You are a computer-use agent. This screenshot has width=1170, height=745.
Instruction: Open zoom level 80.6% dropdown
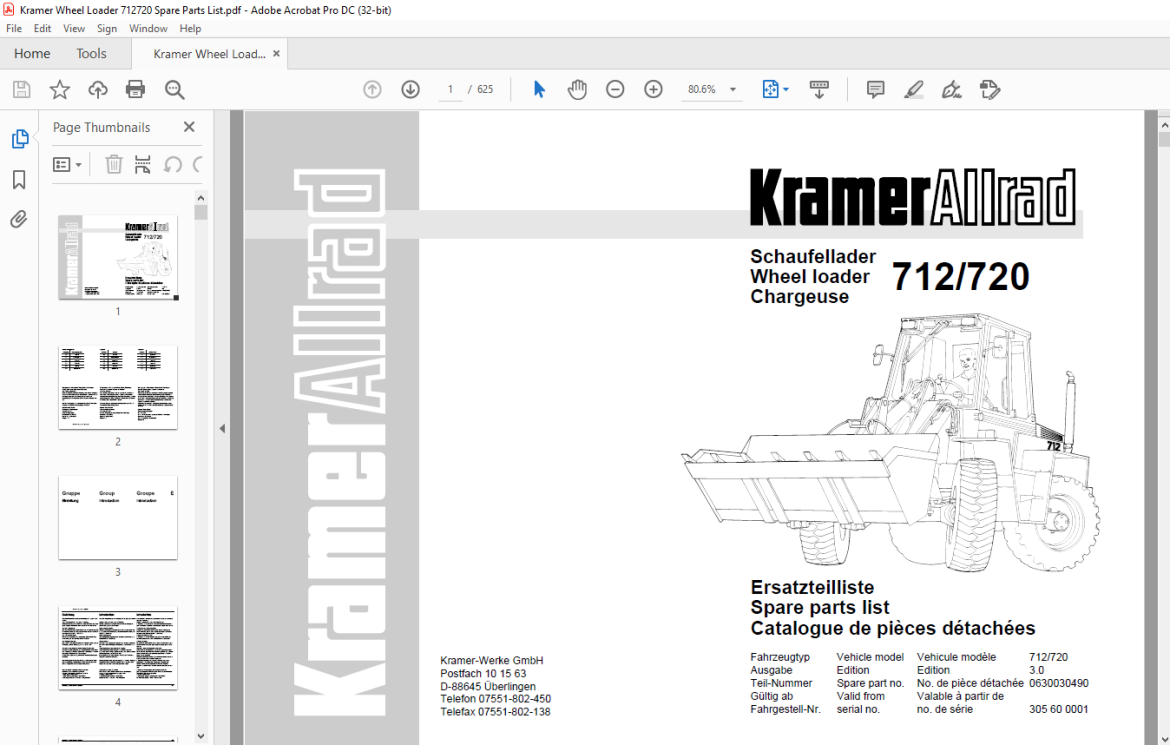point(733,90)
